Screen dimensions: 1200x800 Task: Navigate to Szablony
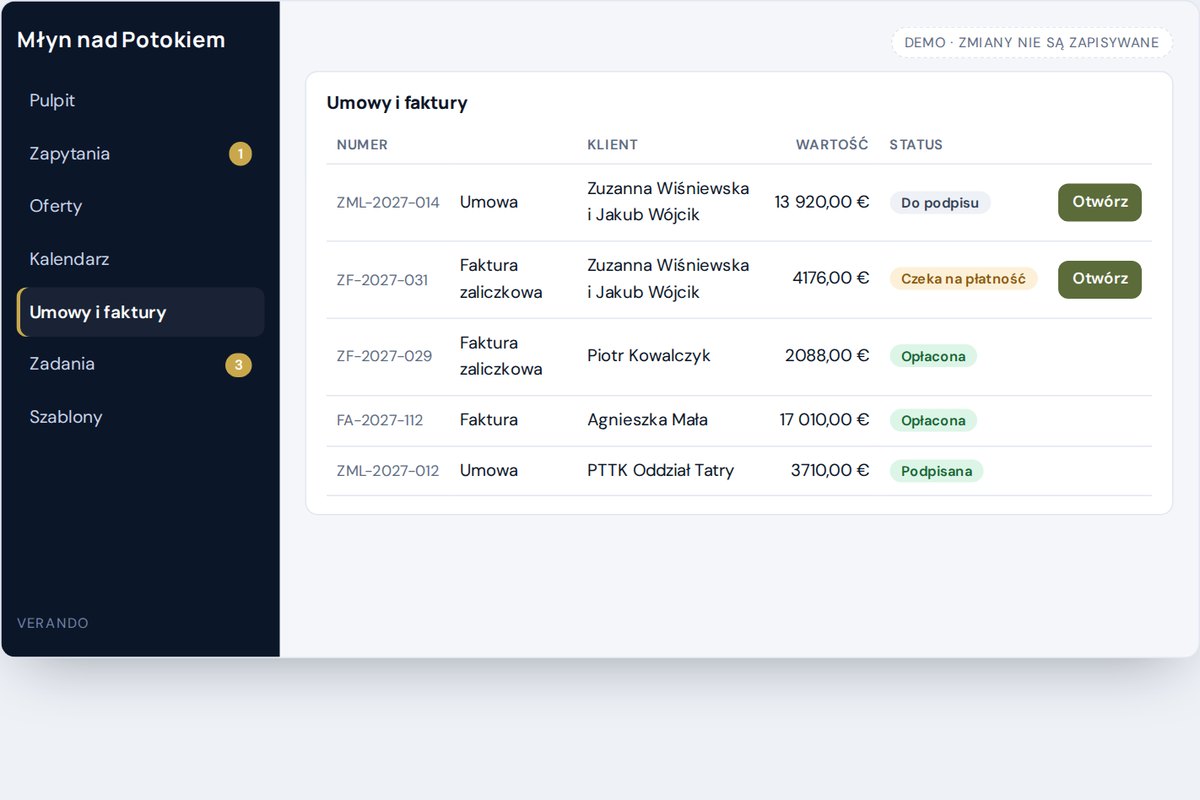pos(140,417)
